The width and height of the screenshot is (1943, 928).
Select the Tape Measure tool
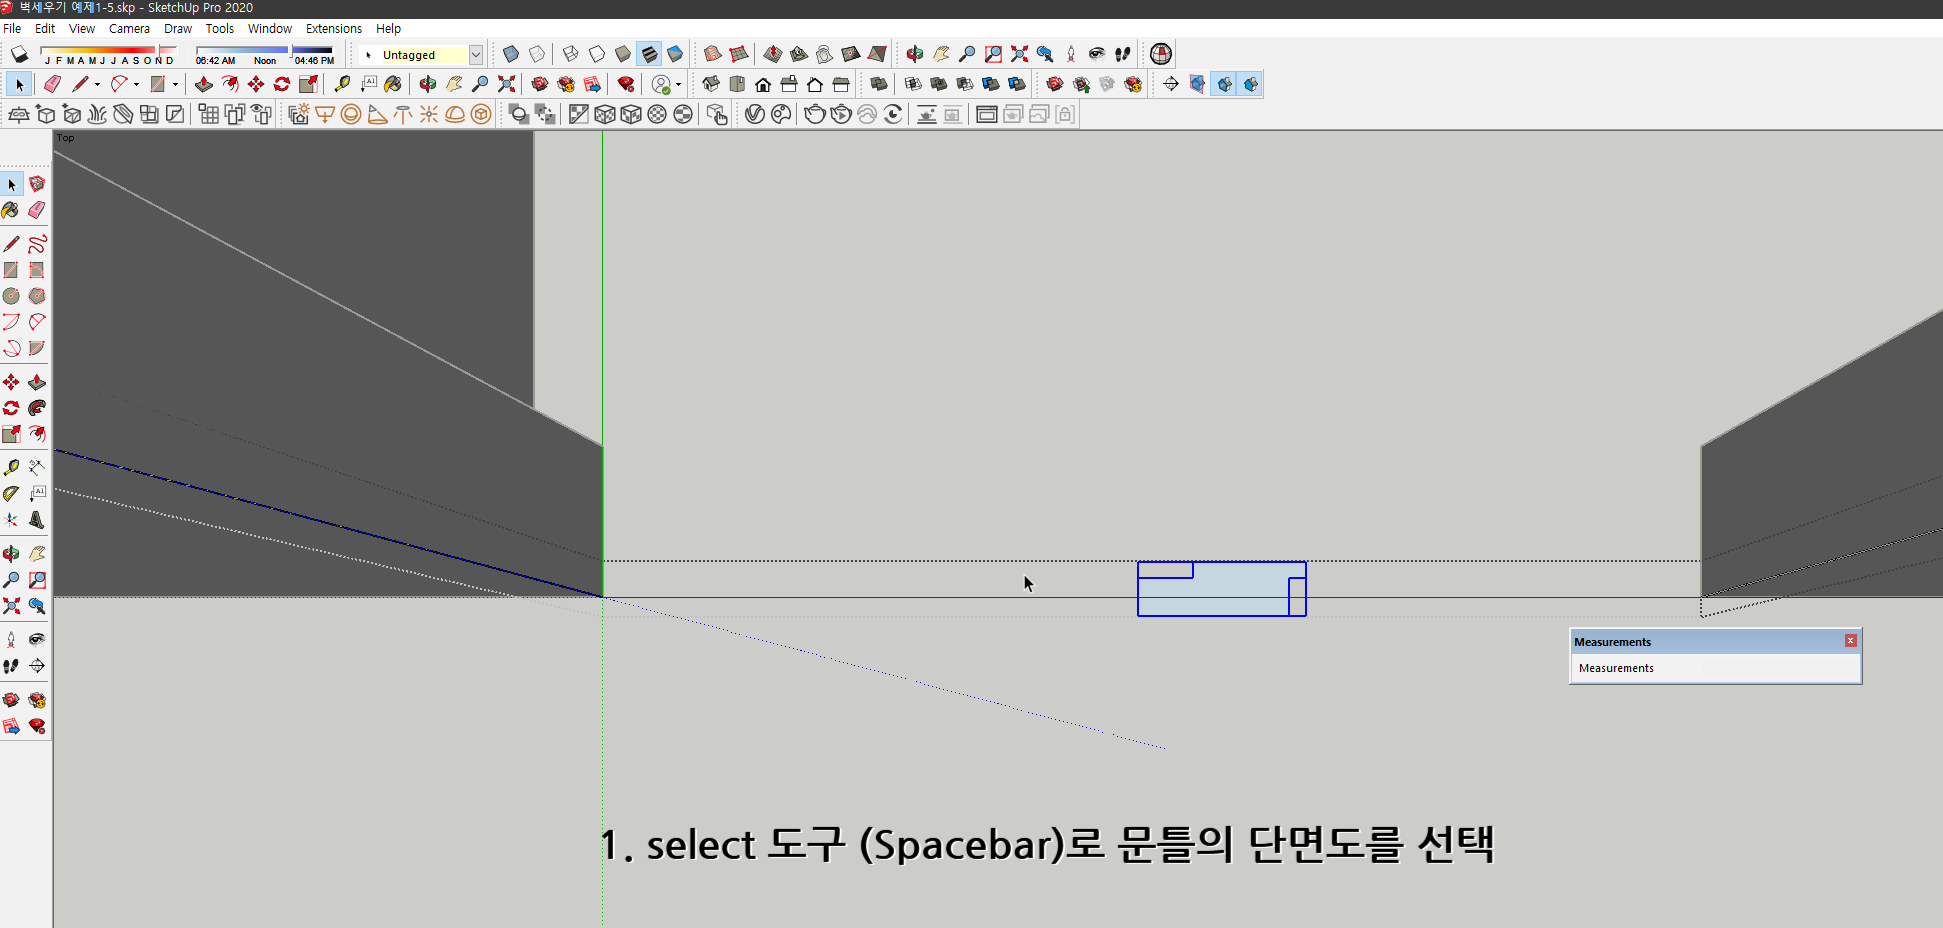pyautogui.click(x=342, y=84)
